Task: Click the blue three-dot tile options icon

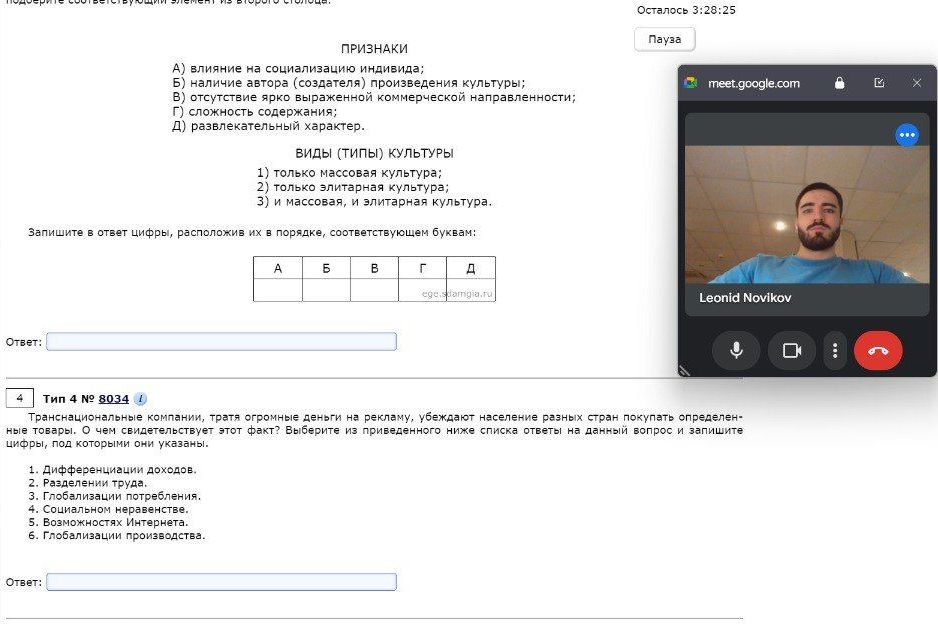Action: (x=907, y=135)
